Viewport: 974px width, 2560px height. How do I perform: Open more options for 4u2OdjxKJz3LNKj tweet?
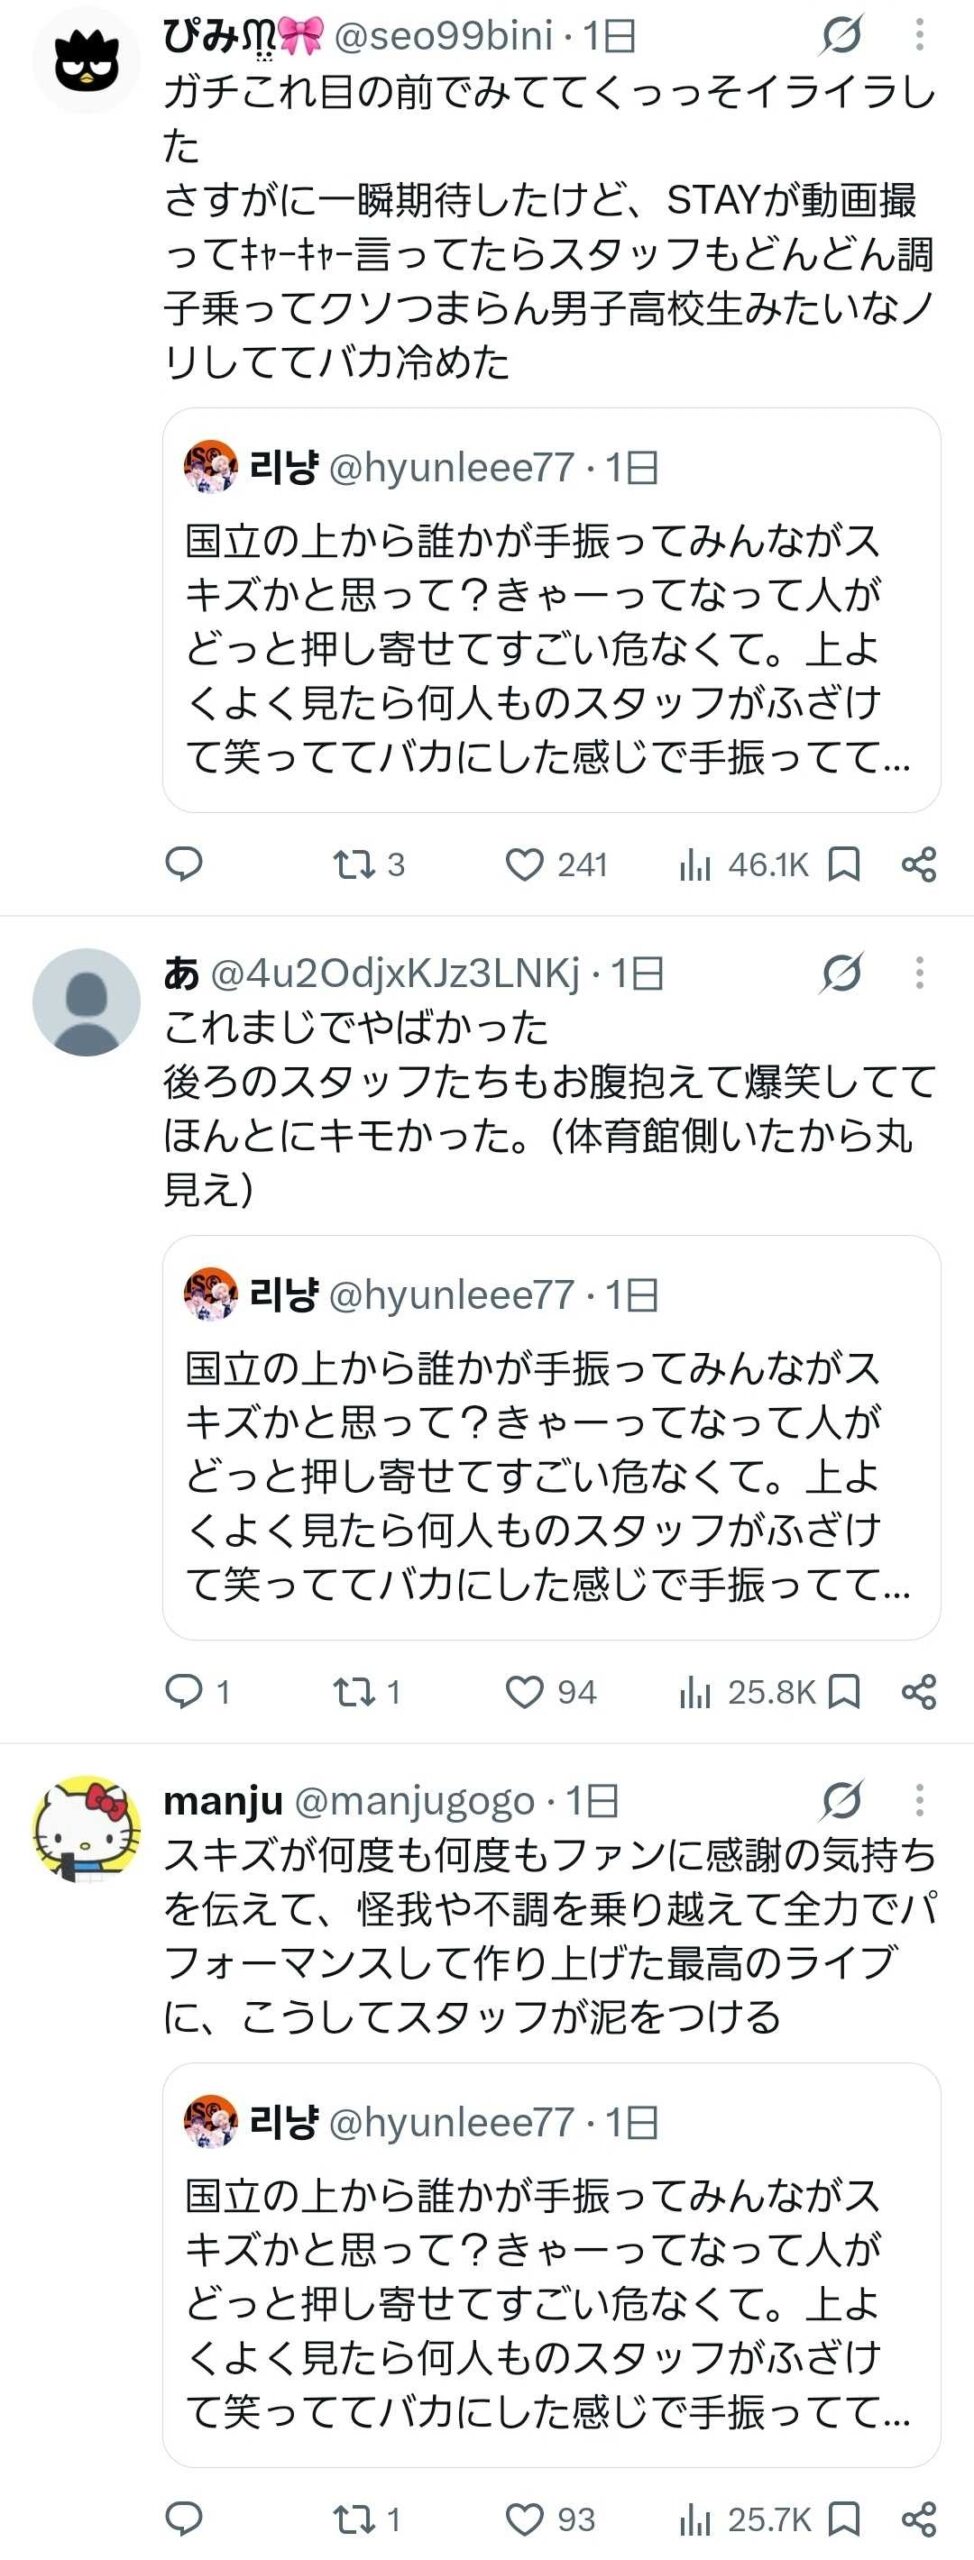pyautogui.click(x=919, y=973)
